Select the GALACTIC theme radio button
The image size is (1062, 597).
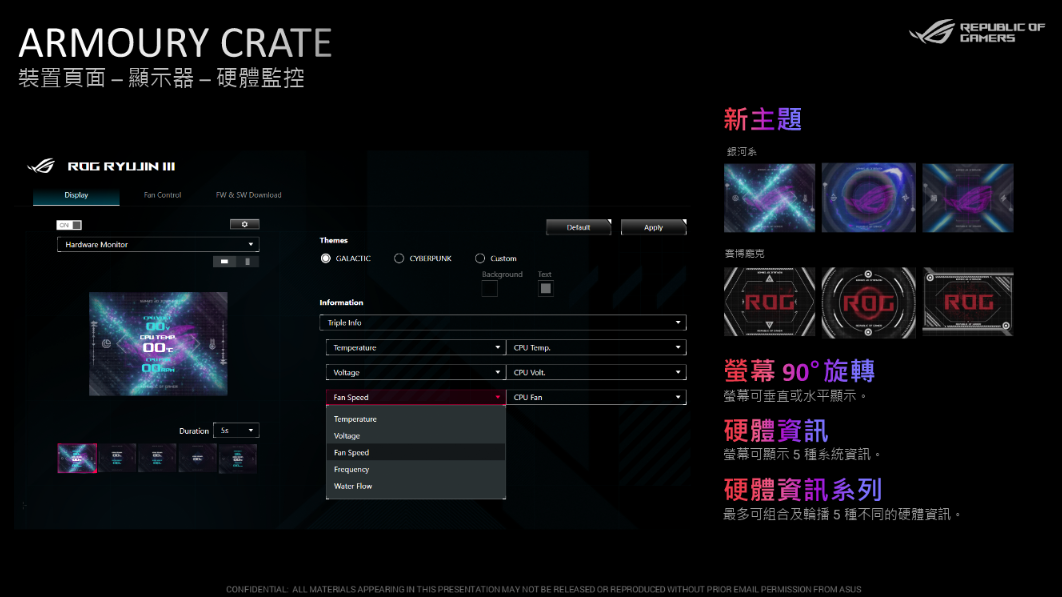[326, 258]
